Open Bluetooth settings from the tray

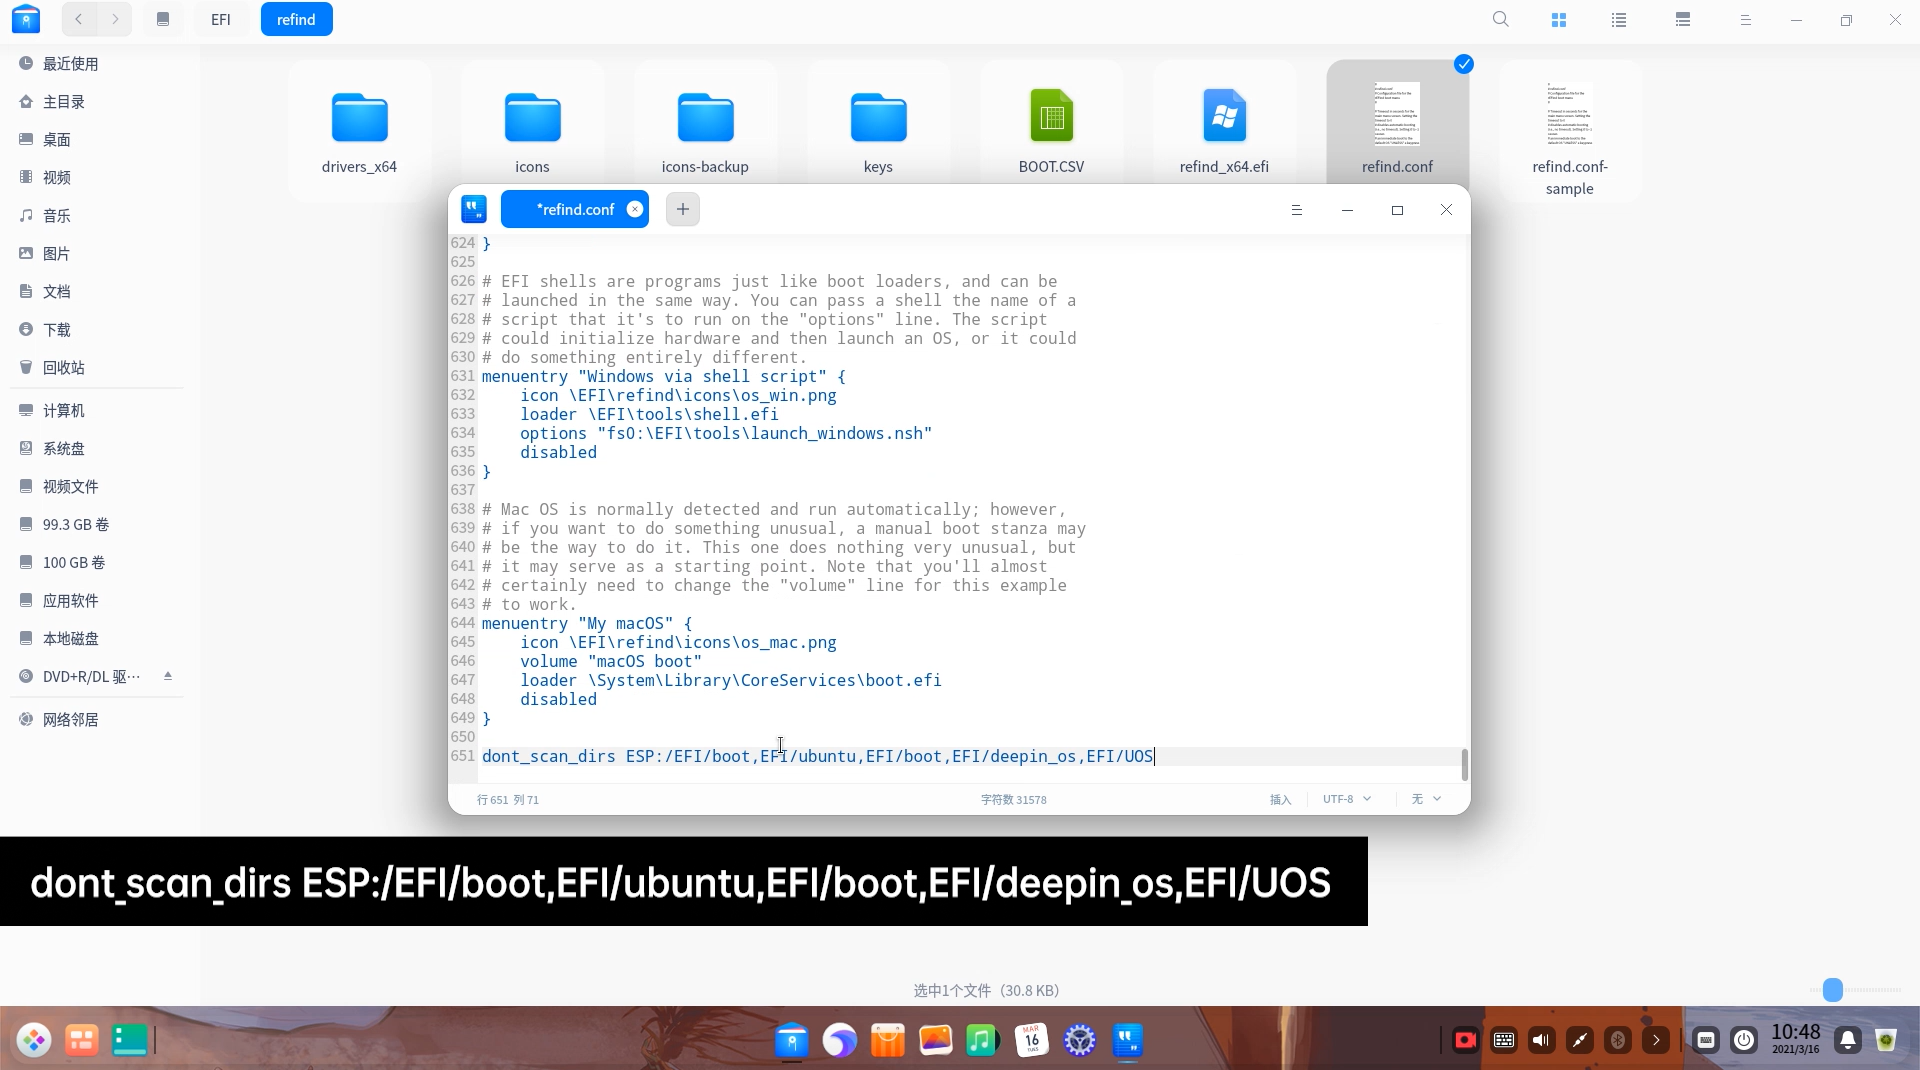point(1618,1040)
